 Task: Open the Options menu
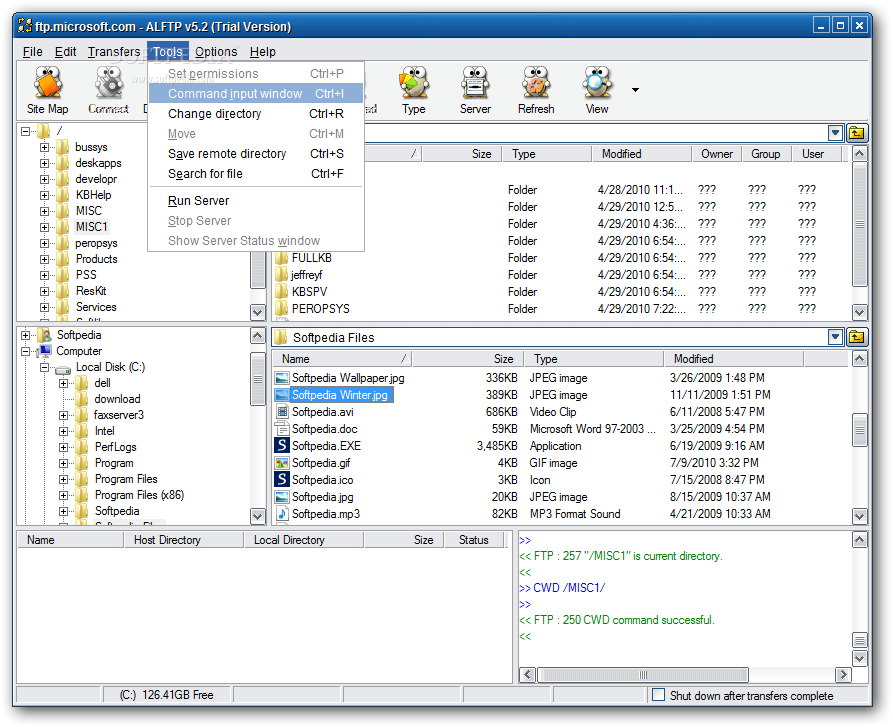pos(216,52)
